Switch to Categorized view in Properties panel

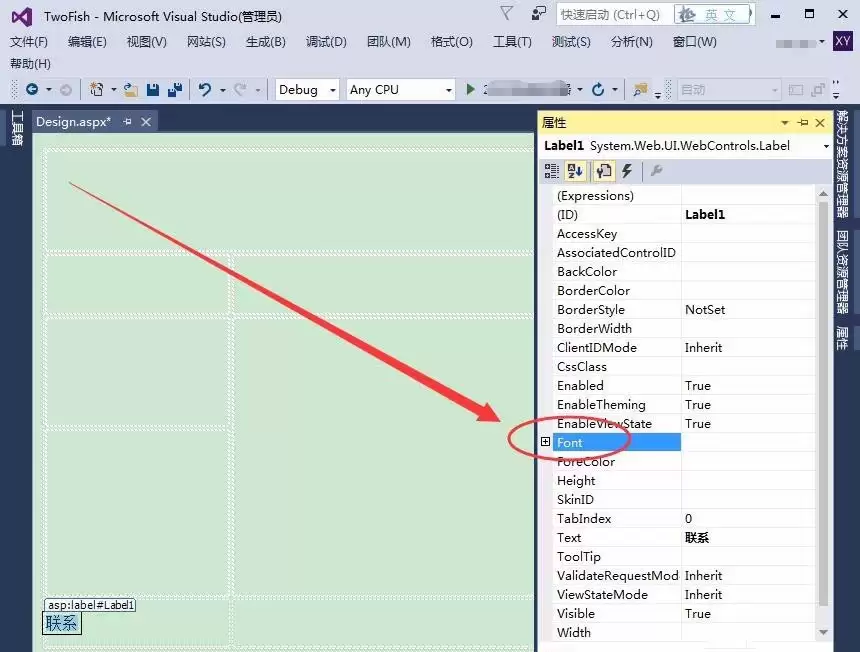point(551,171)
